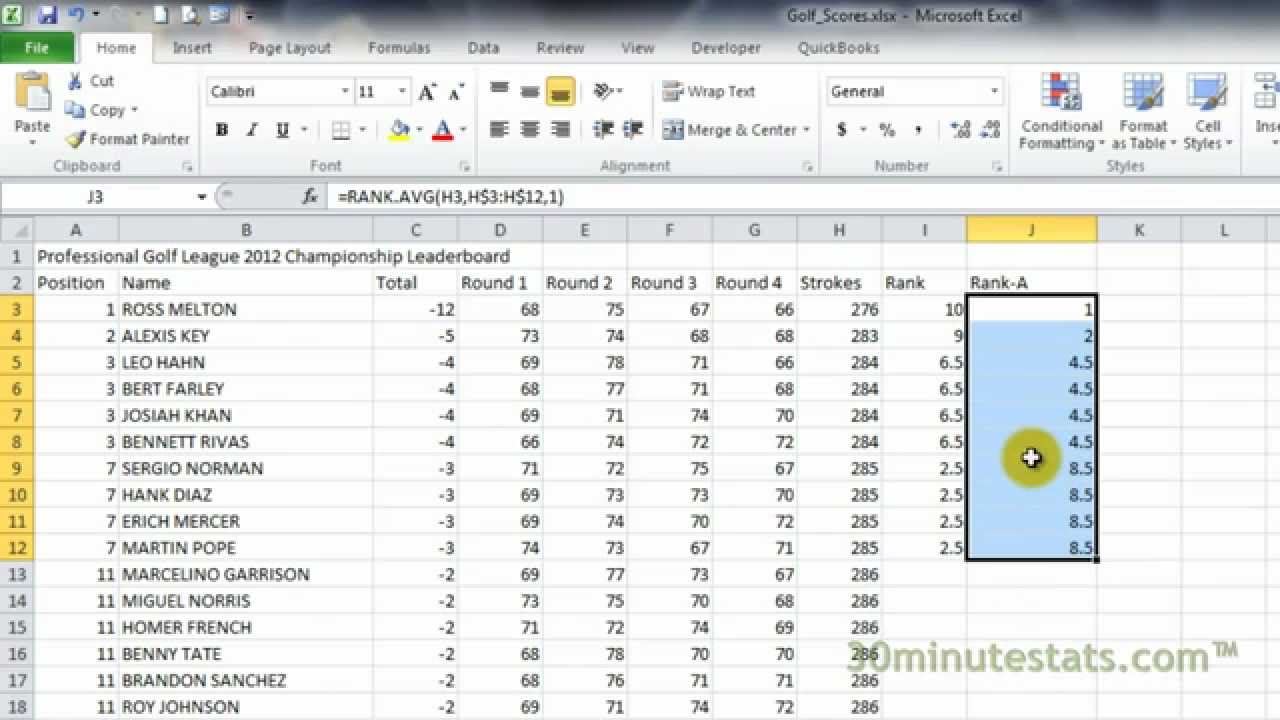This screenshot has width=1280, height=720.
Task: Click the Copy button
Action: [x=96, y=110]
